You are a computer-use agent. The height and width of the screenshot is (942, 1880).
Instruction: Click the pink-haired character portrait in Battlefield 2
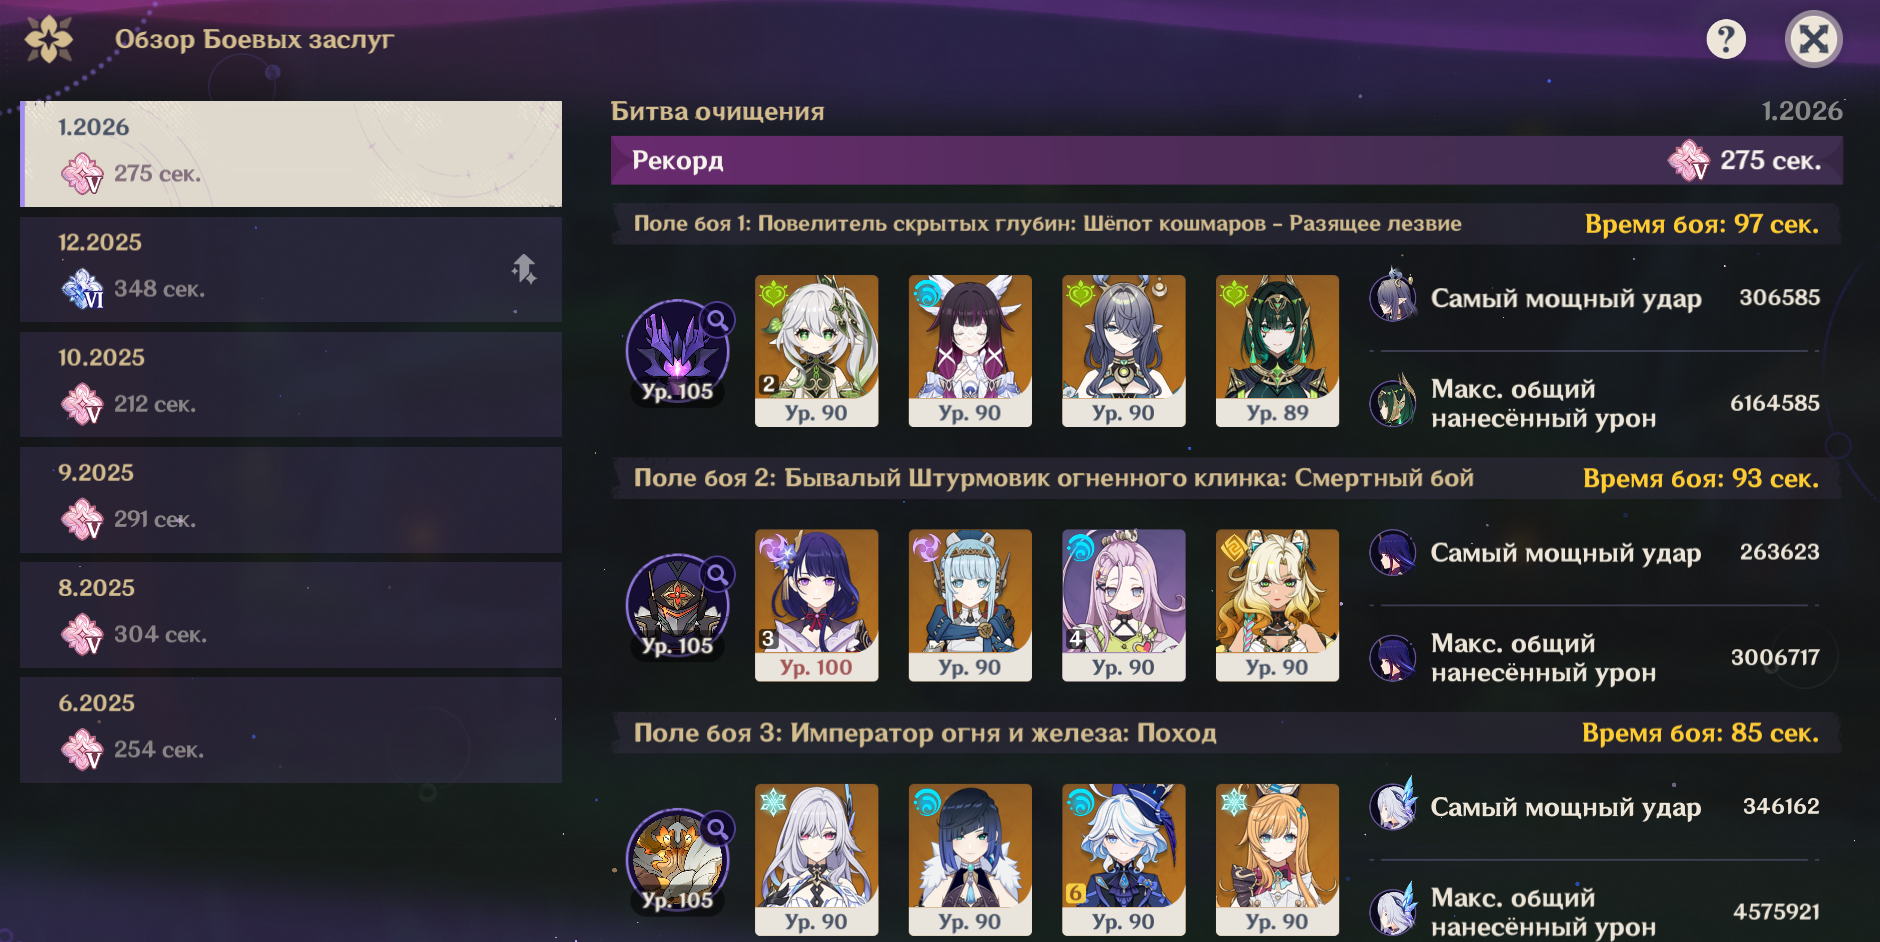click(x=1123, y=605)
